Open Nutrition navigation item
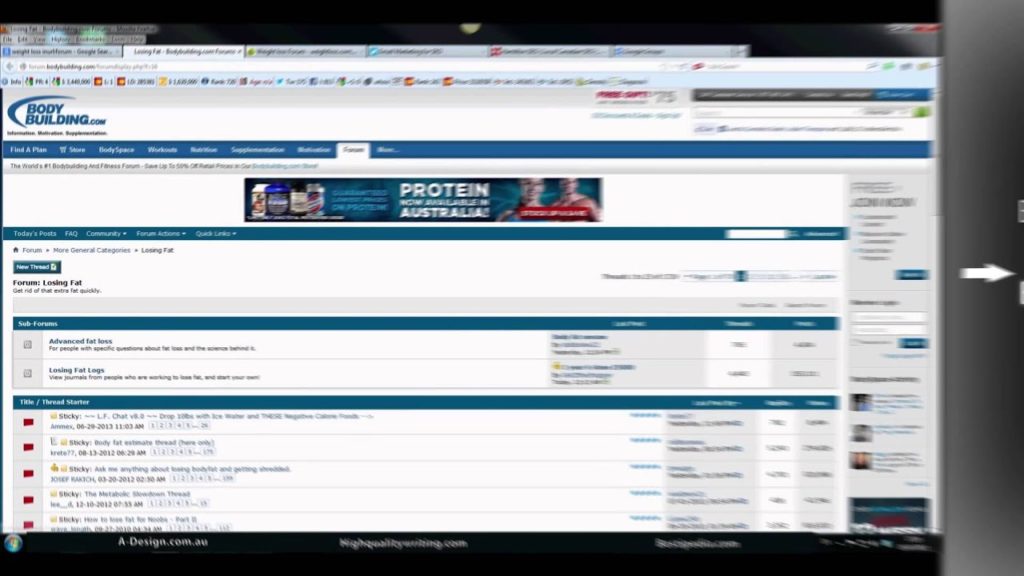 pyautogui.click(x=203, y=150)
